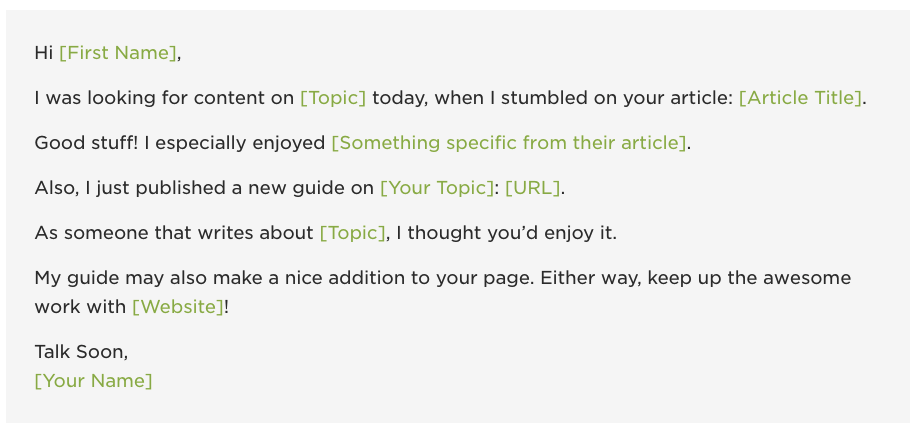Select the [Website] placeholder

(178, 307)
